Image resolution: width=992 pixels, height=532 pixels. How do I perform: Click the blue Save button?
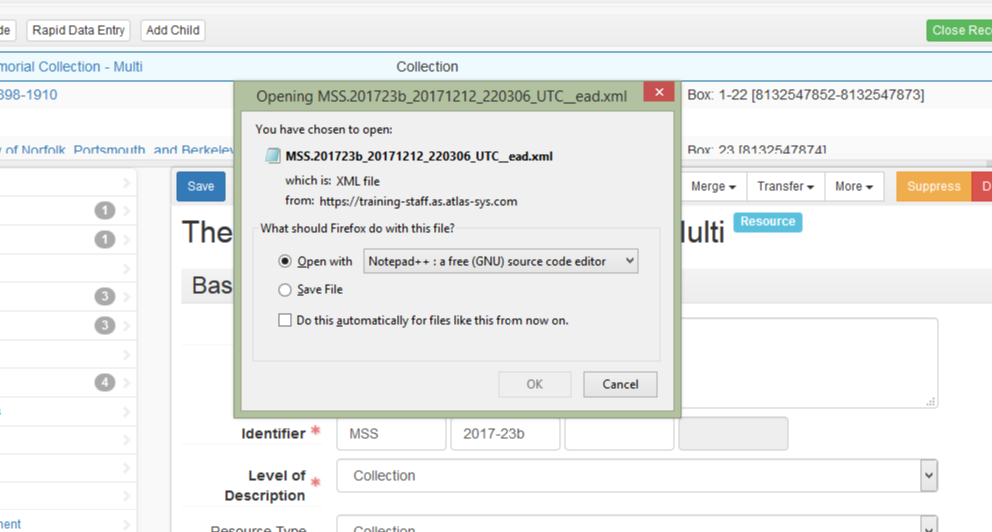(x=201, y=187)
